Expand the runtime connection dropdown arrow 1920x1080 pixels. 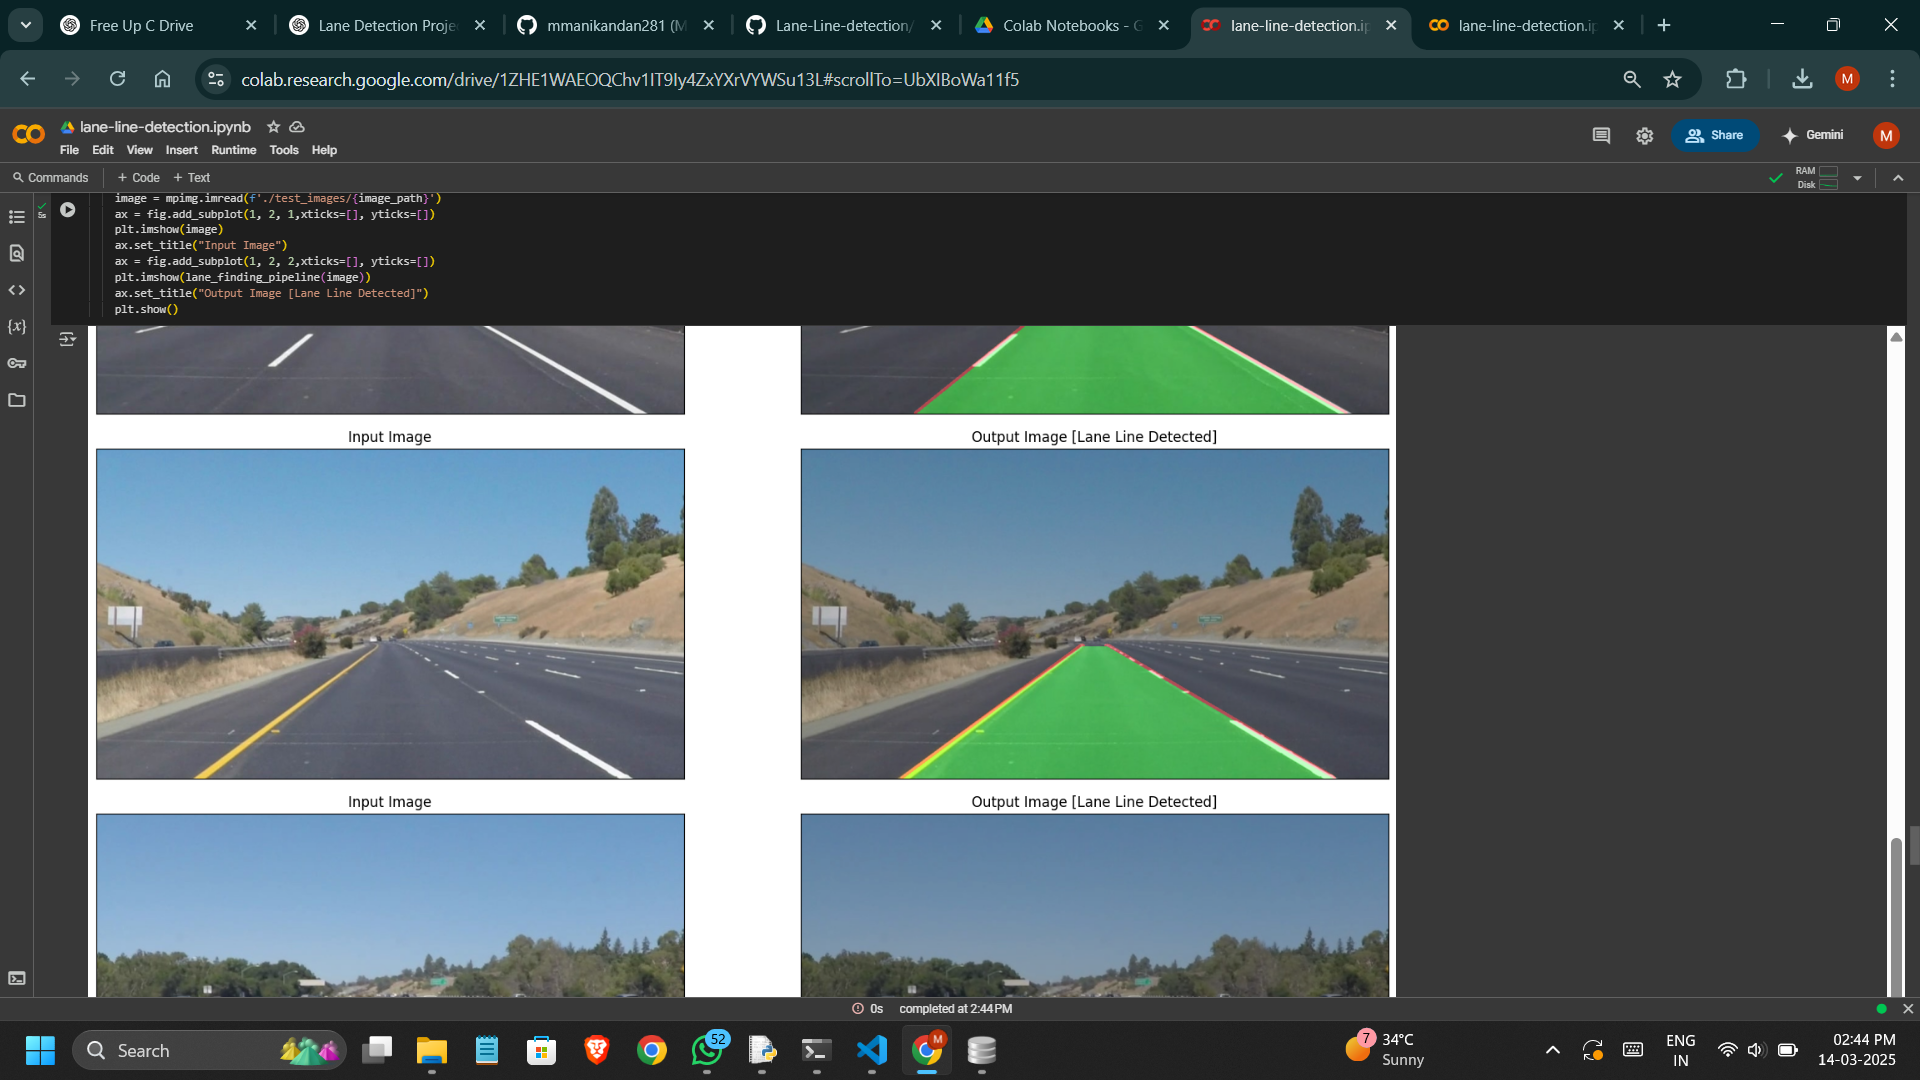point(1857,178)
